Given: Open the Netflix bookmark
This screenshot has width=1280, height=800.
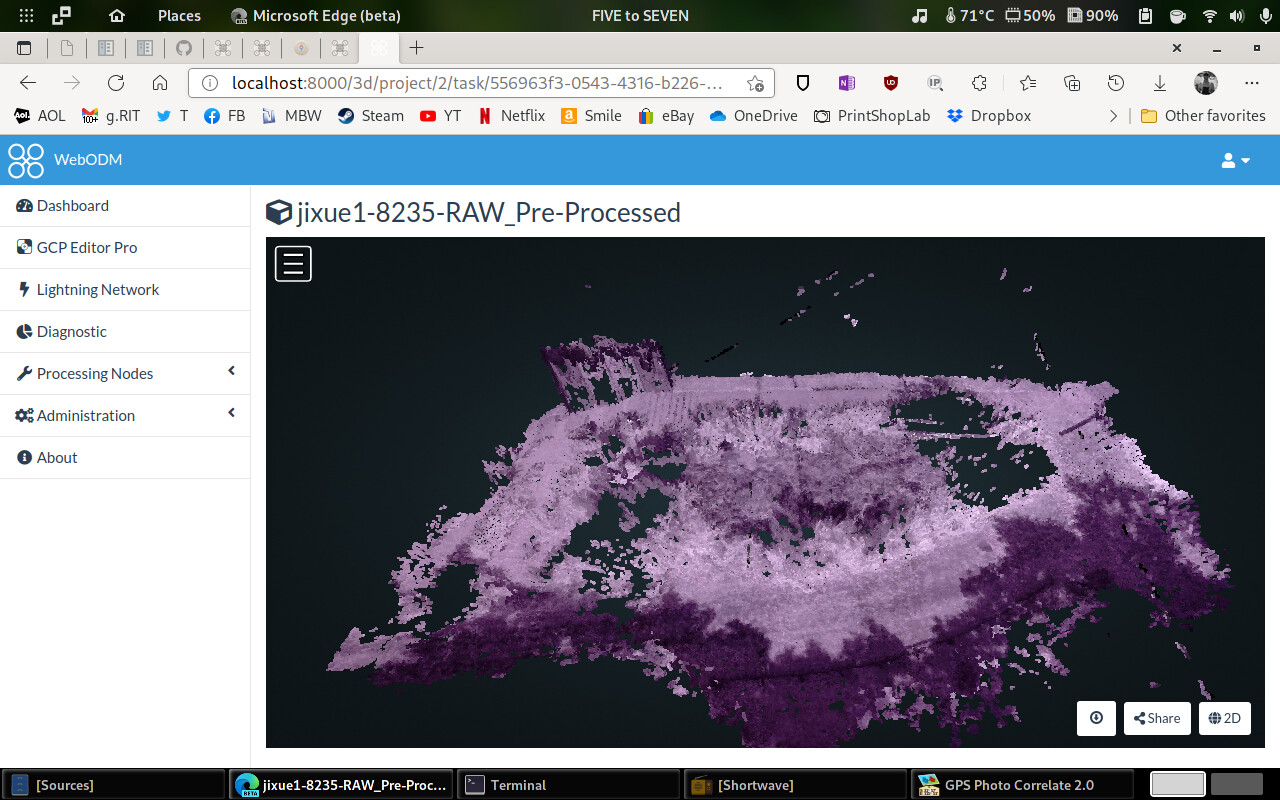Looking at the screenshot, I should 511,116.
